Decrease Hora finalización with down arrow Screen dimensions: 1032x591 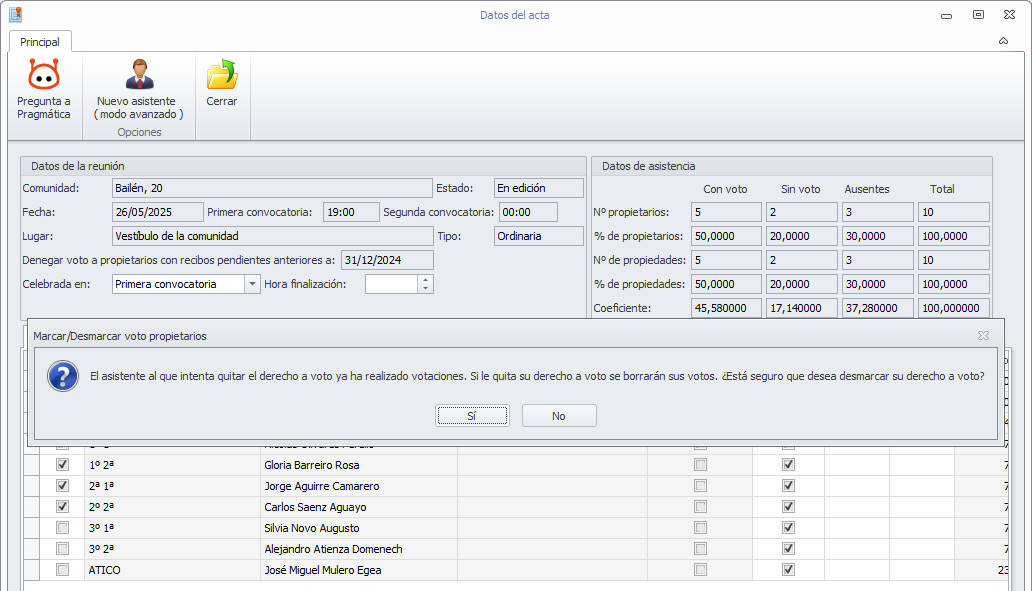(x=425, y=289)
